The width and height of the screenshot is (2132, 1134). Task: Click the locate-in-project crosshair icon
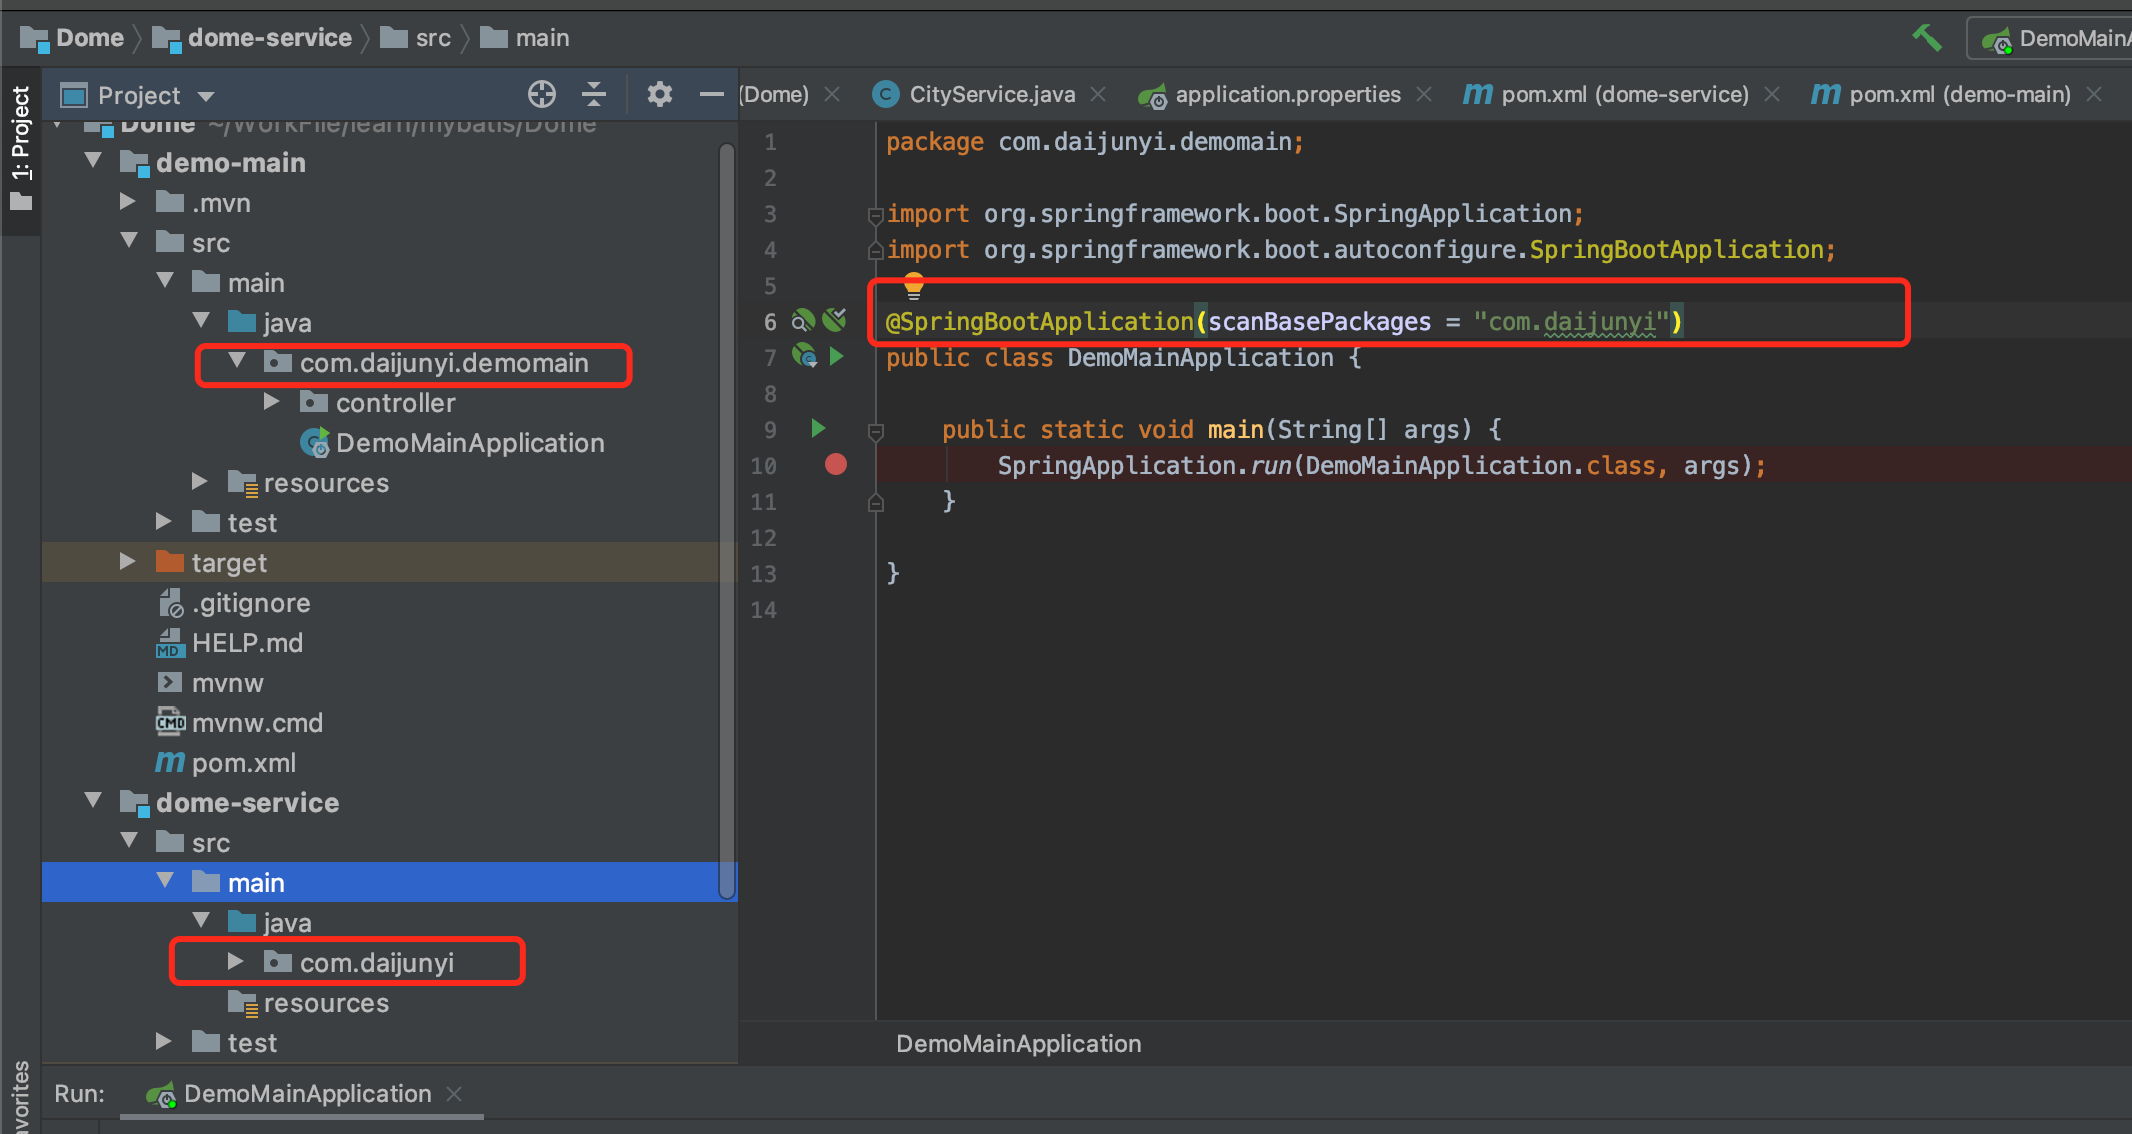click(542, 94)
